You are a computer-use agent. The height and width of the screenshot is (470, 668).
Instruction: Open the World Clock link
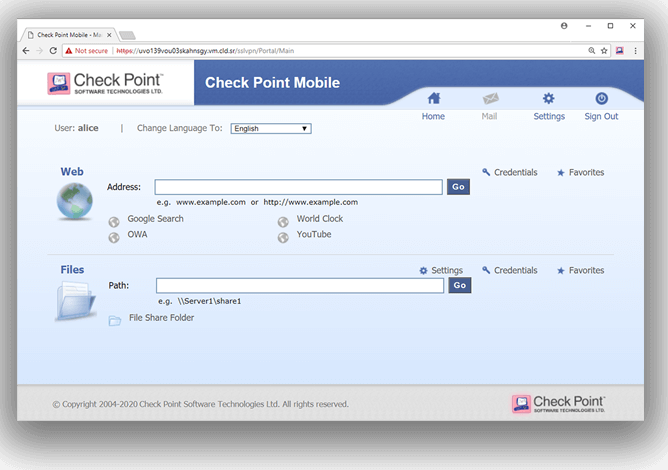click(x=319, y=219)
